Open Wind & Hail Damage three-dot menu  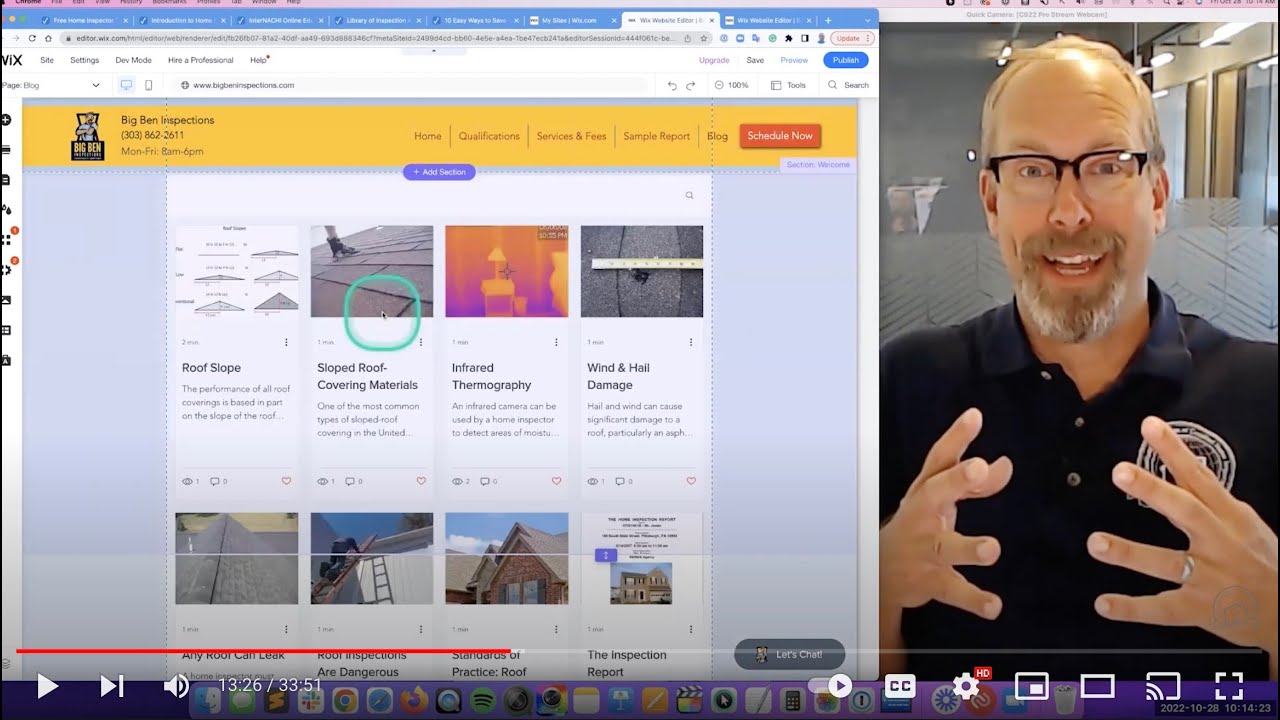point(691,342)
